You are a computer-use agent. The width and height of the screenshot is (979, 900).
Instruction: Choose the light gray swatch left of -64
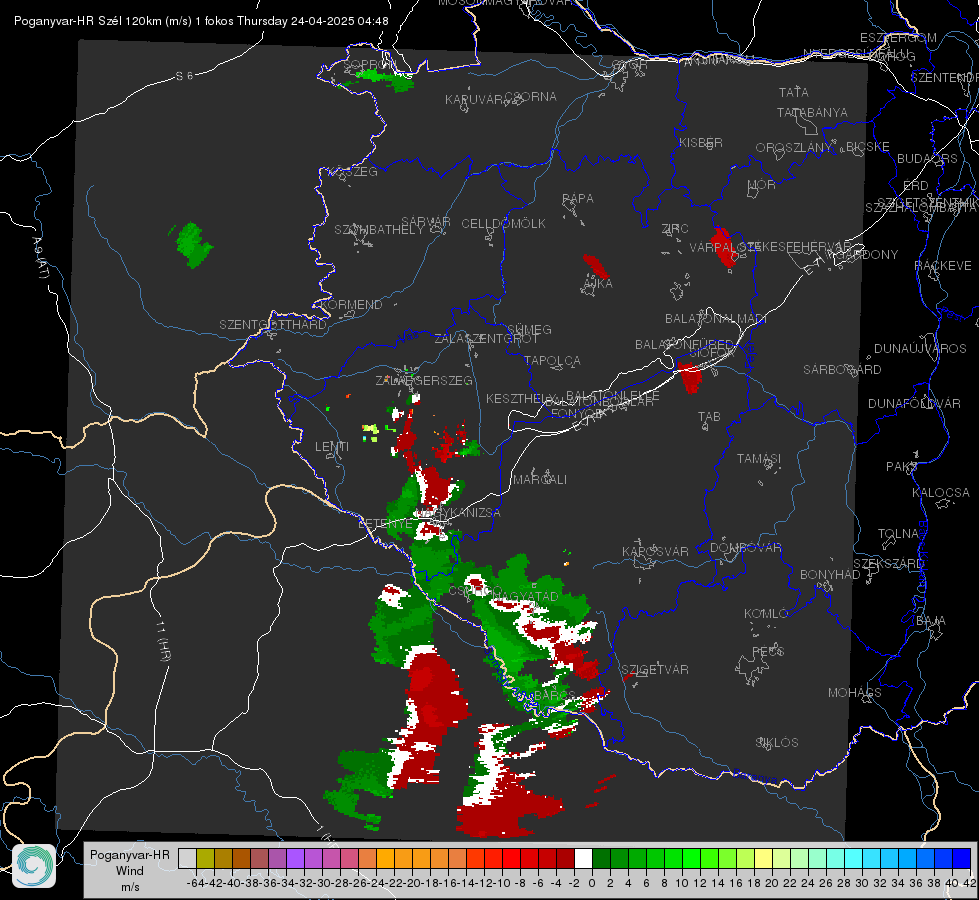187,859
